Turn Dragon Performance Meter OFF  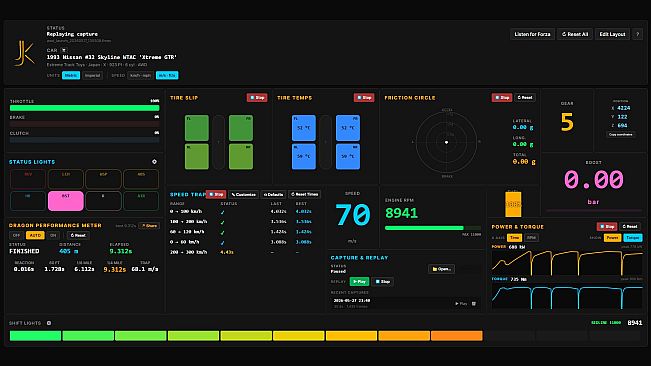coord(16,235)
